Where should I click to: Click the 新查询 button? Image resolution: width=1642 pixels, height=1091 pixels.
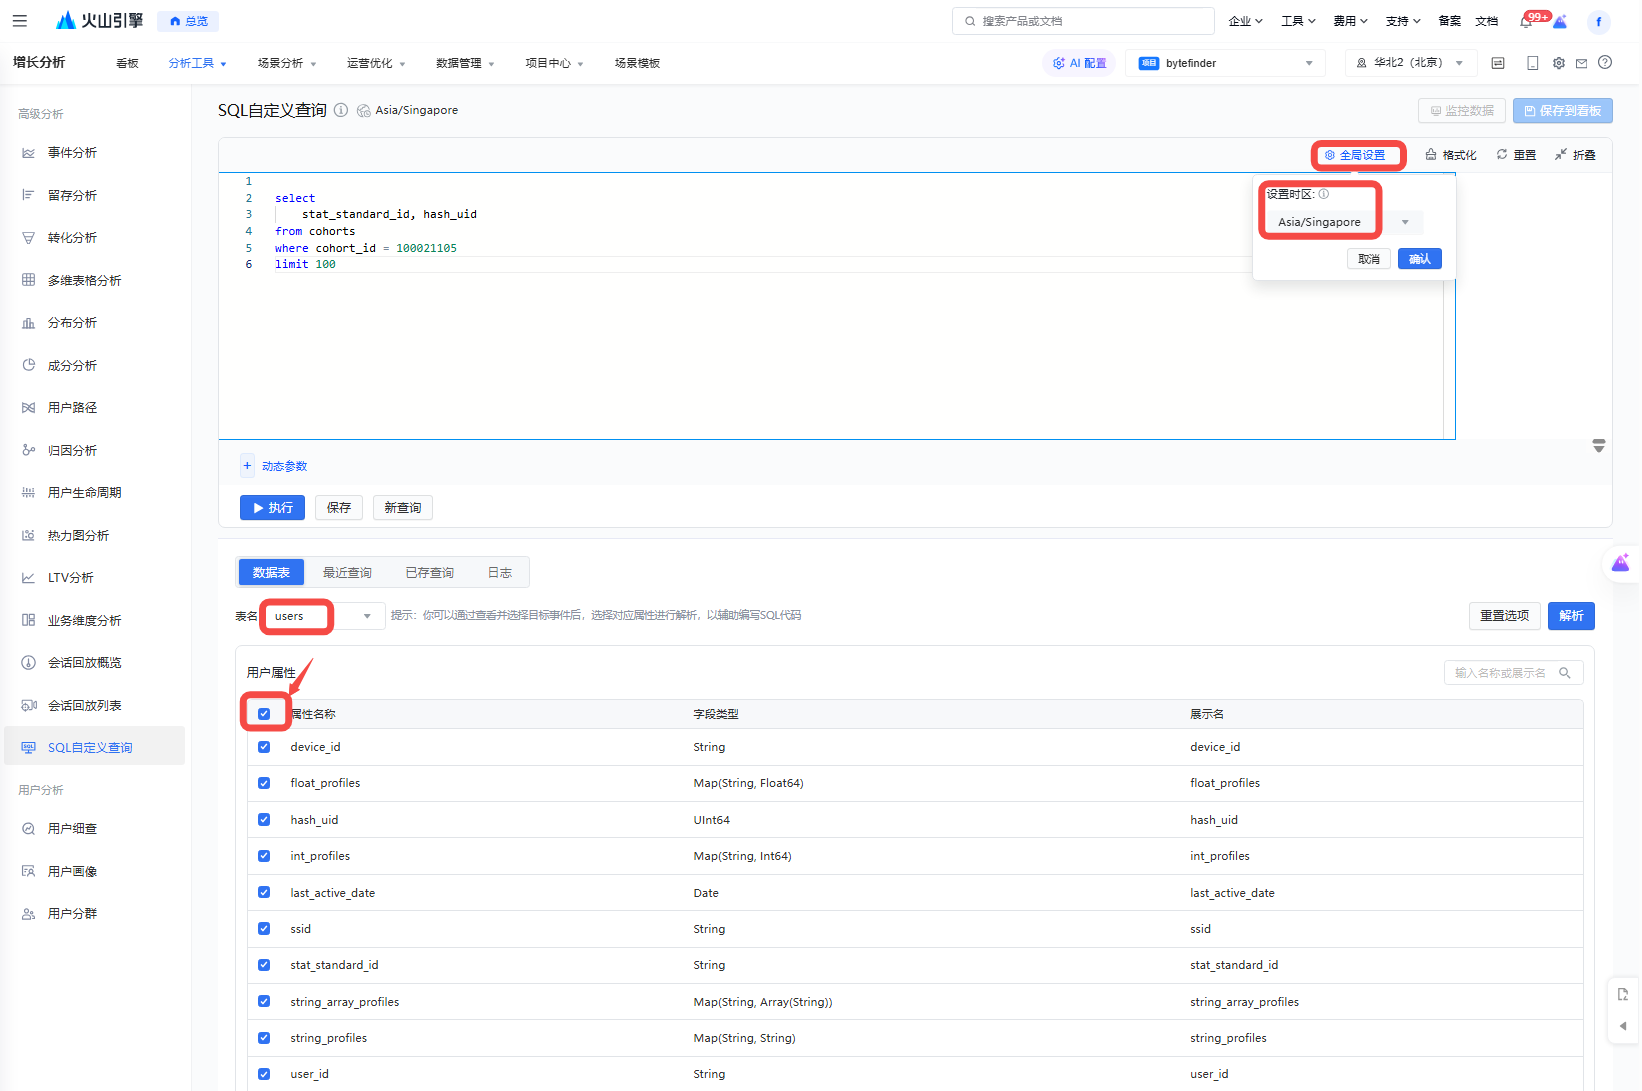tap(403, 508)
